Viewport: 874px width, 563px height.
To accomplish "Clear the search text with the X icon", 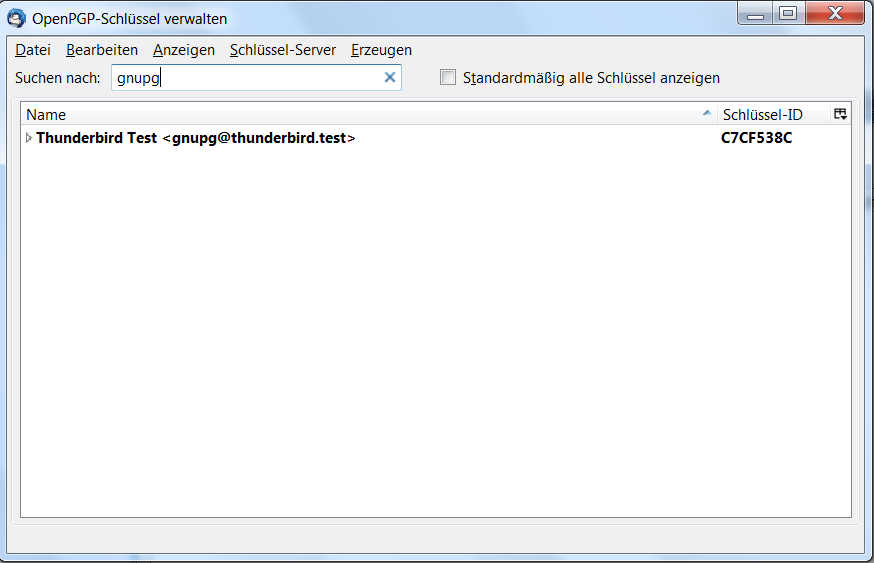I will point(390,77).
